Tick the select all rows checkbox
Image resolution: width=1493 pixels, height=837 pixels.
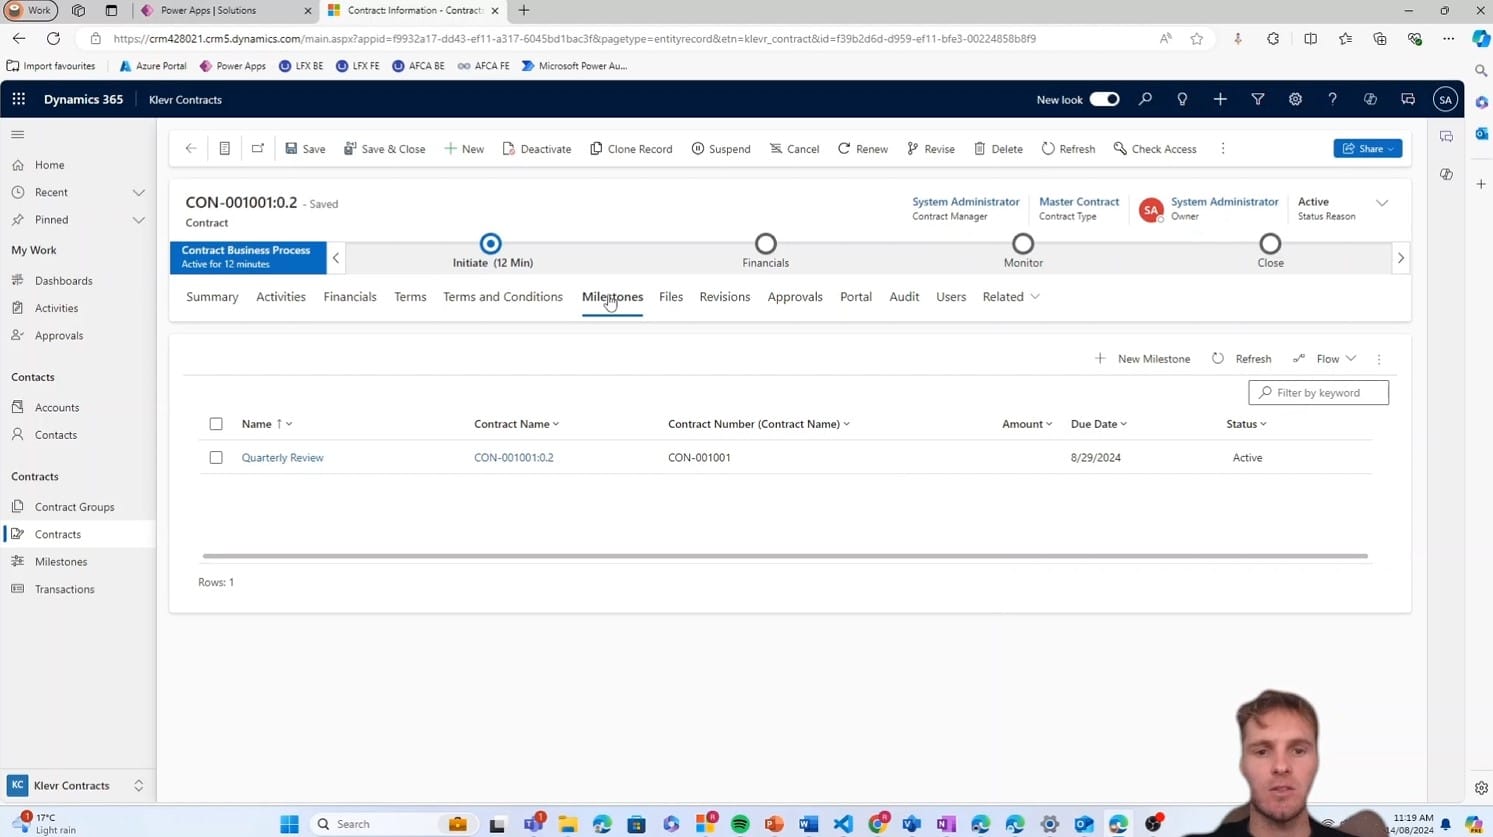(216, 424)
